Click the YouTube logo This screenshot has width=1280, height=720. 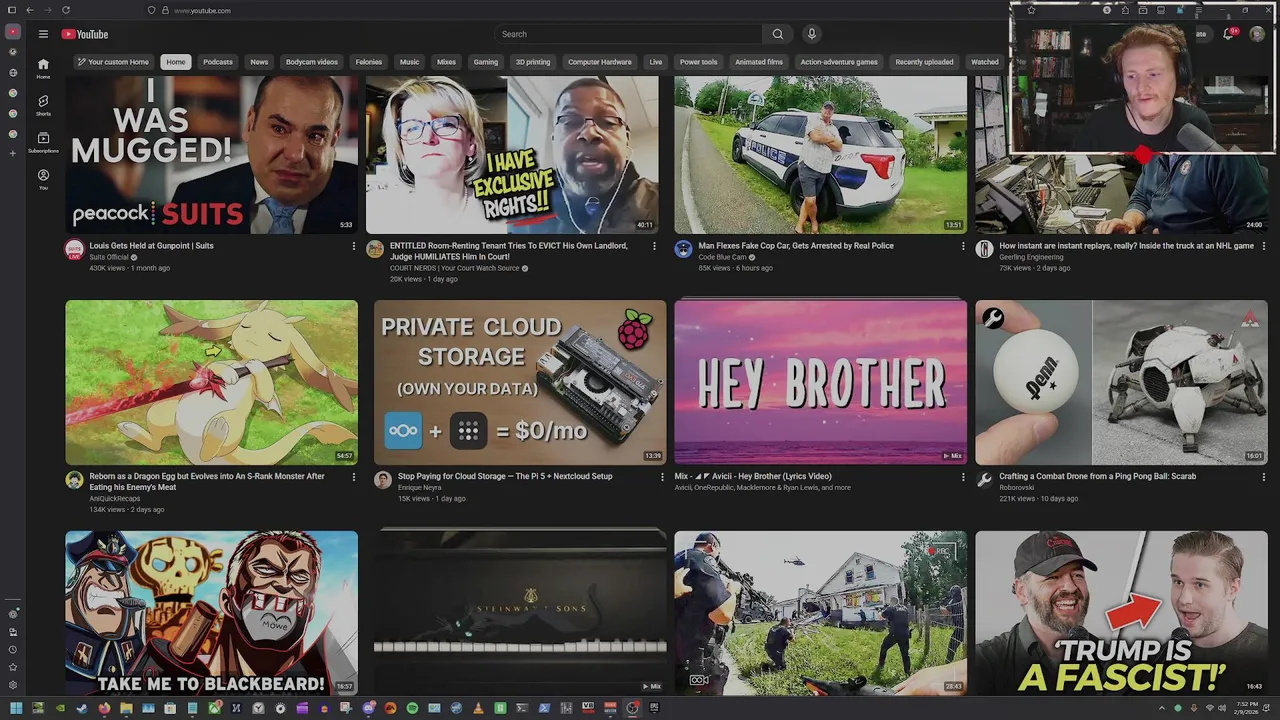pyautogui.click(x=85, y=34)
